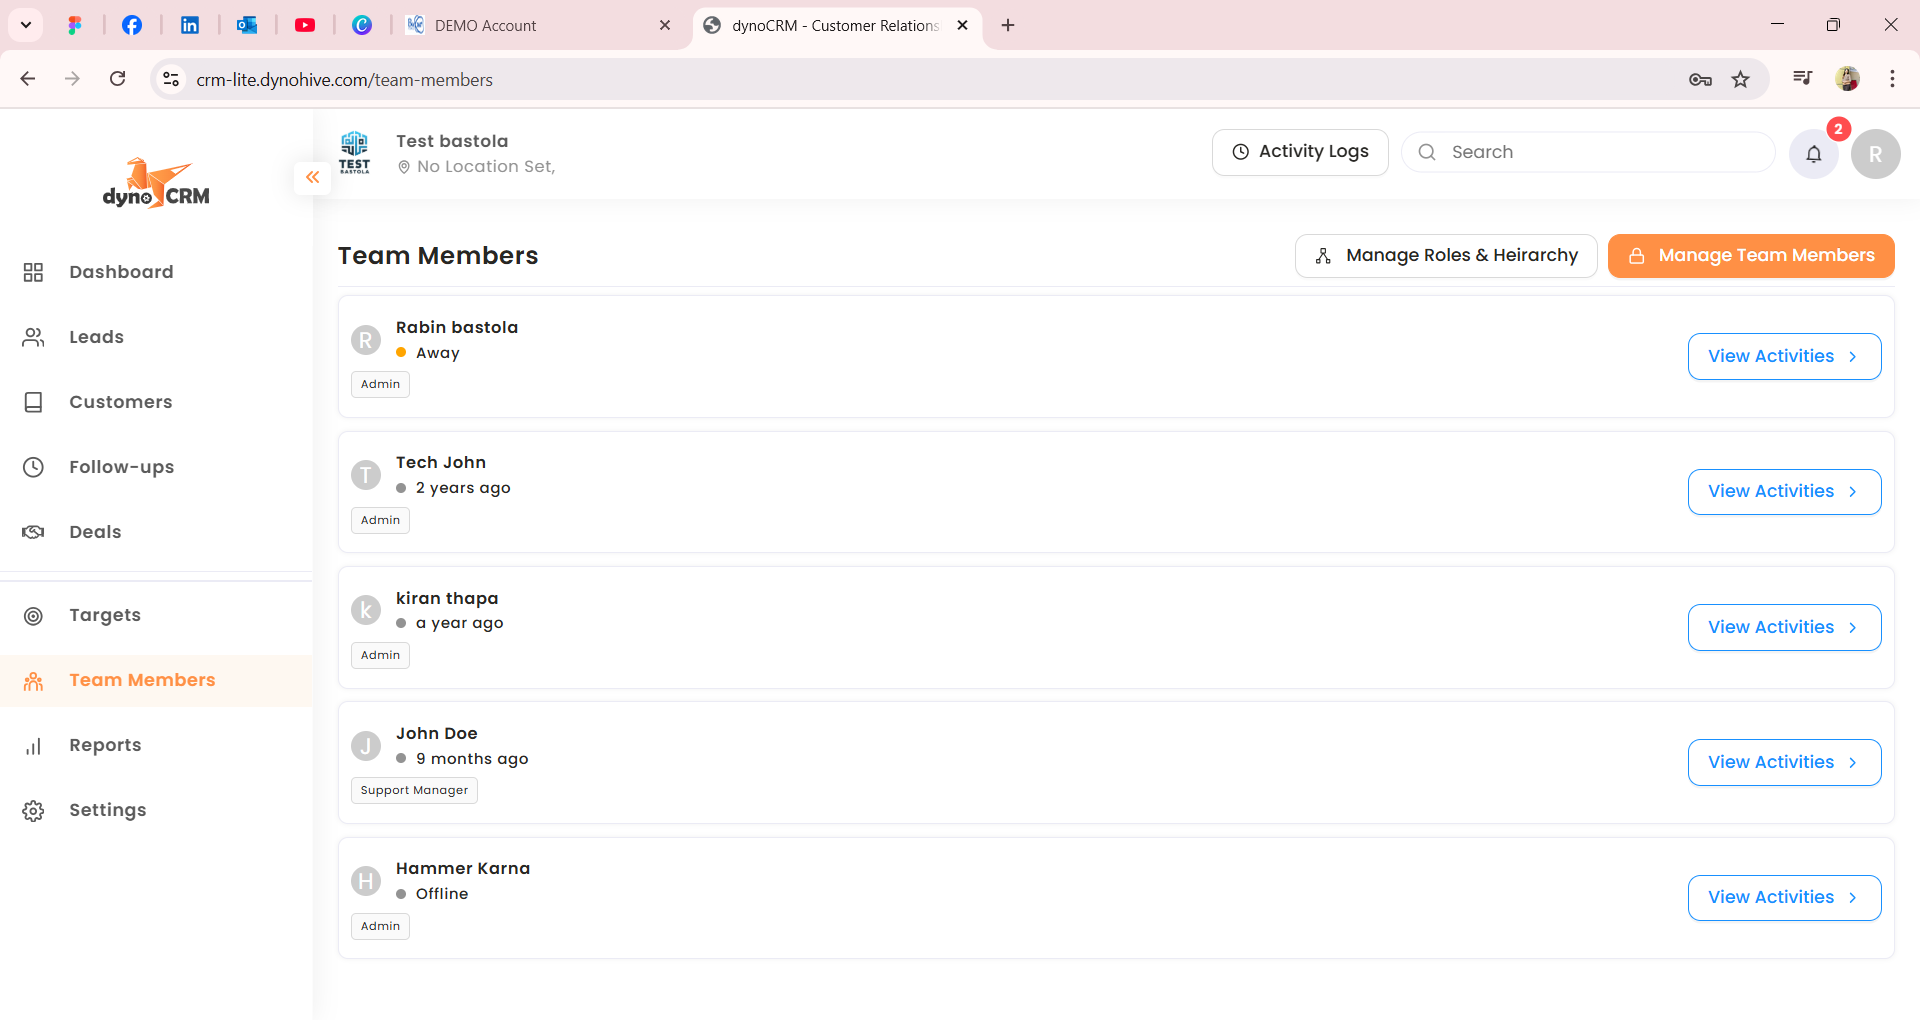
Task: Open the user profile avatar R
Action: [1875, 154]
